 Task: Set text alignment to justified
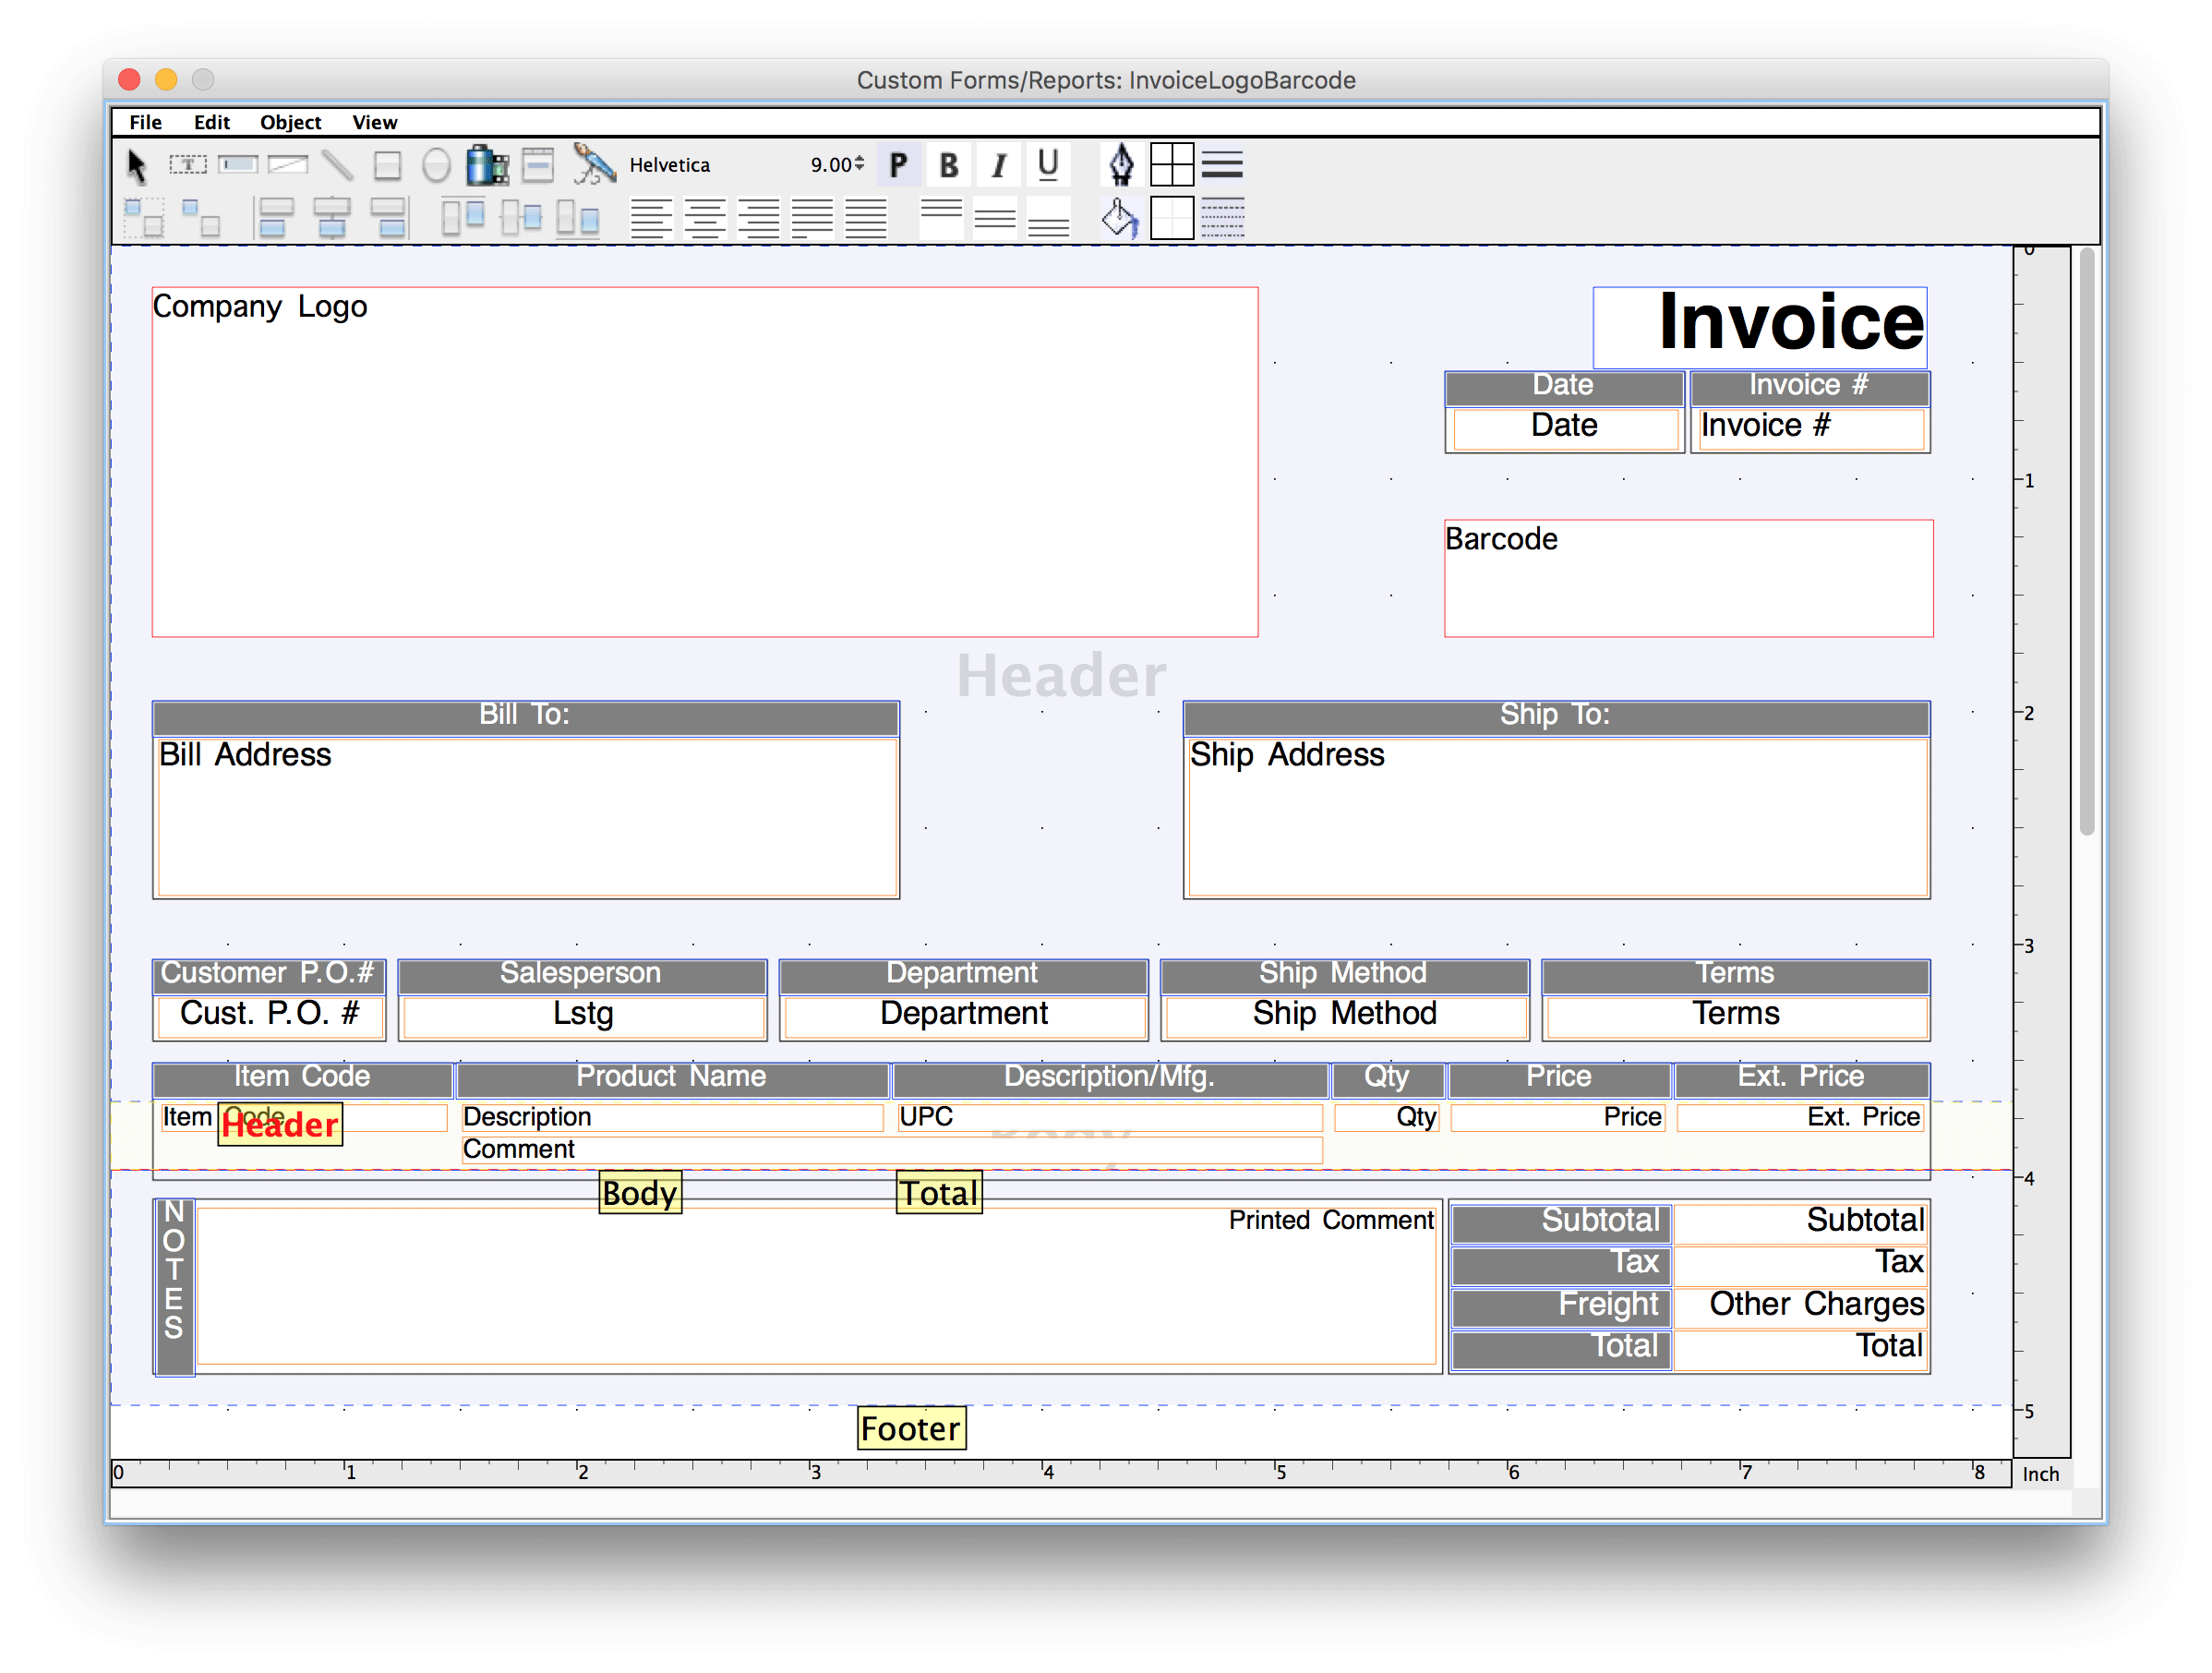click(x=812, y=218)
